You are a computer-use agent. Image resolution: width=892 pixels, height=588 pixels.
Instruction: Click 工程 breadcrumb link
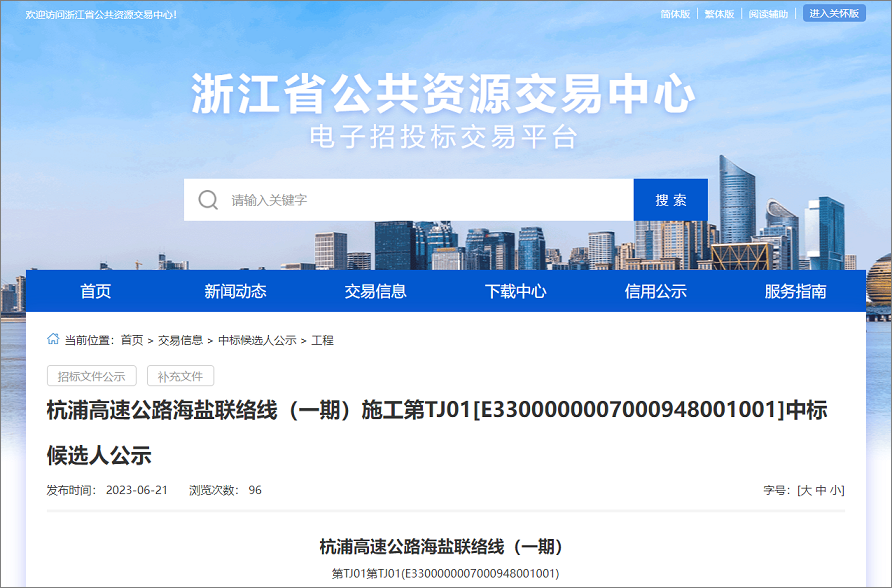[x=322, y=341]
